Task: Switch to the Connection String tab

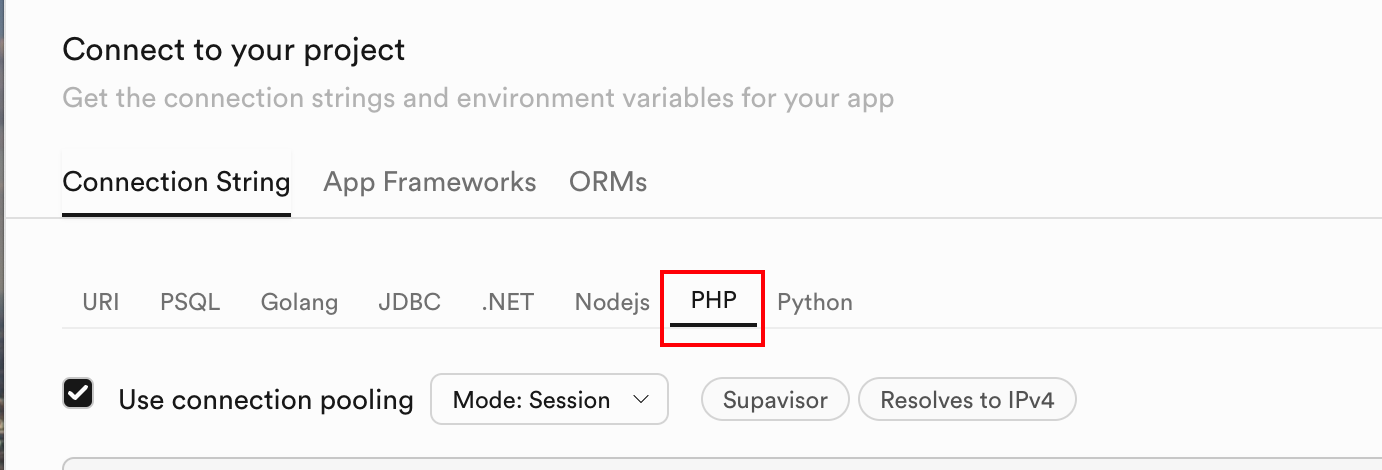Action: pos(176,182)
